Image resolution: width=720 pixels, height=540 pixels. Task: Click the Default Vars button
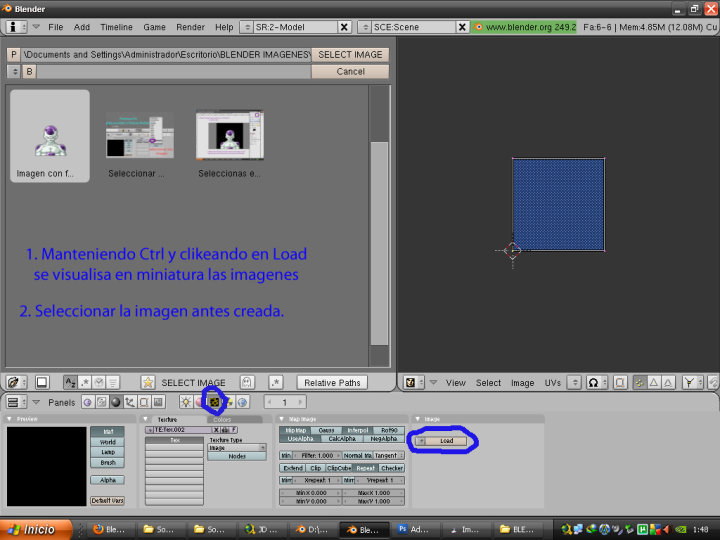(x=107, y=501)
